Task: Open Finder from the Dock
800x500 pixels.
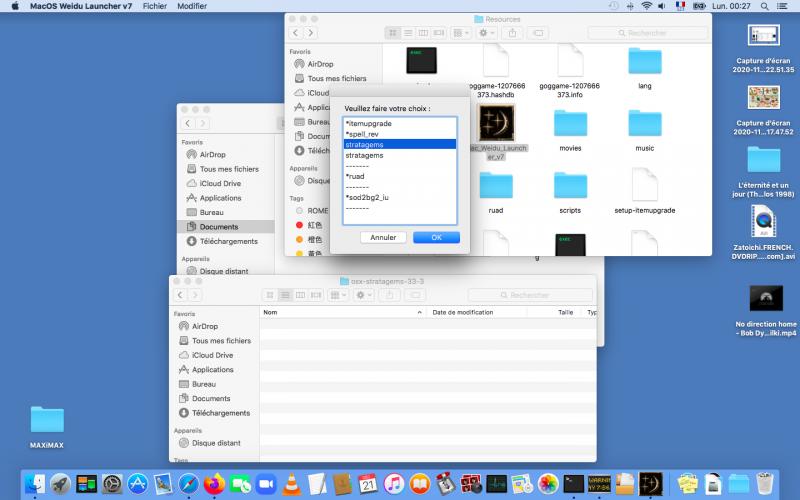Action: tap(35, 484)
